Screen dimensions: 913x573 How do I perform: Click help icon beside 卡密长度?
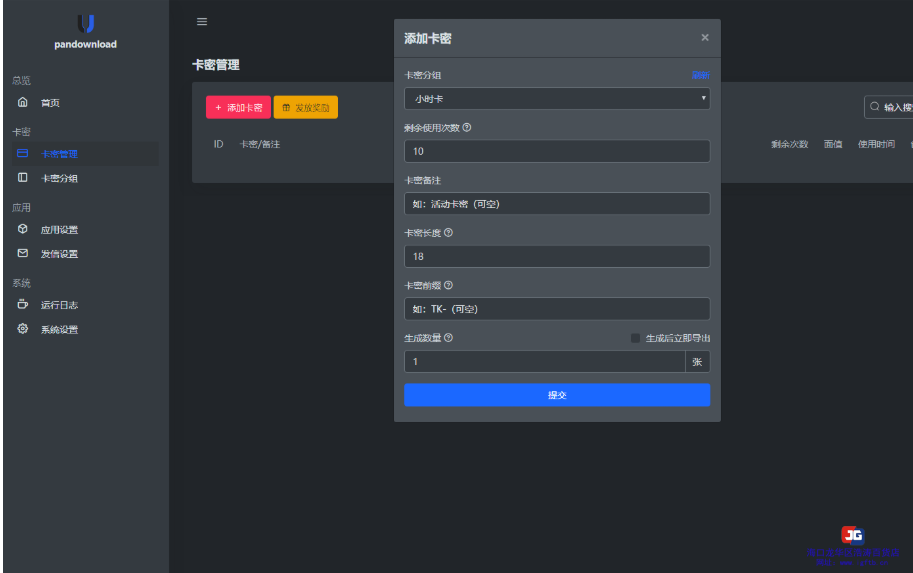(x=448, y=233)
